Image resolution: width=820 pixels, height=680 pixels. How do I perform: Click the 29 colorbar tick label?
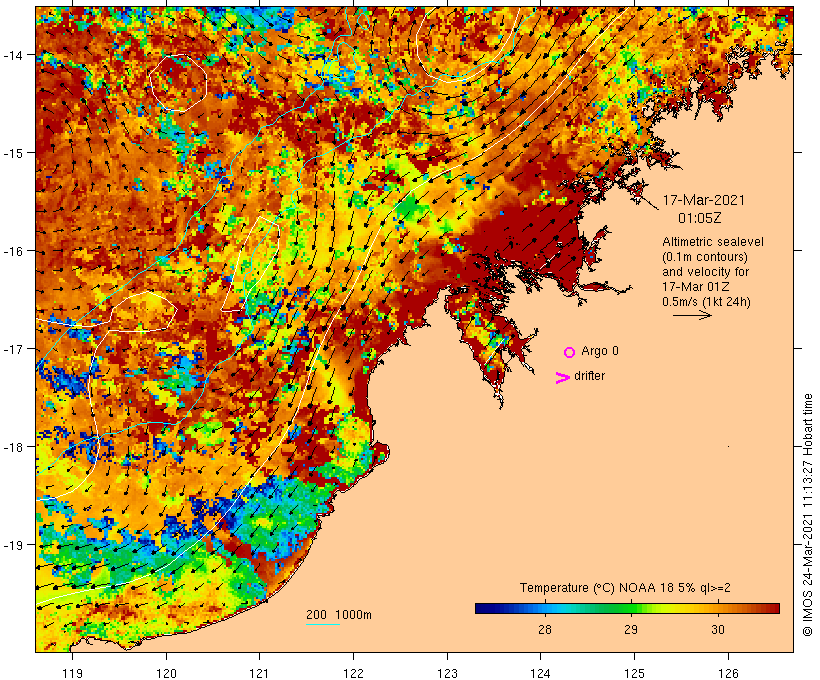tap(631, 629)
